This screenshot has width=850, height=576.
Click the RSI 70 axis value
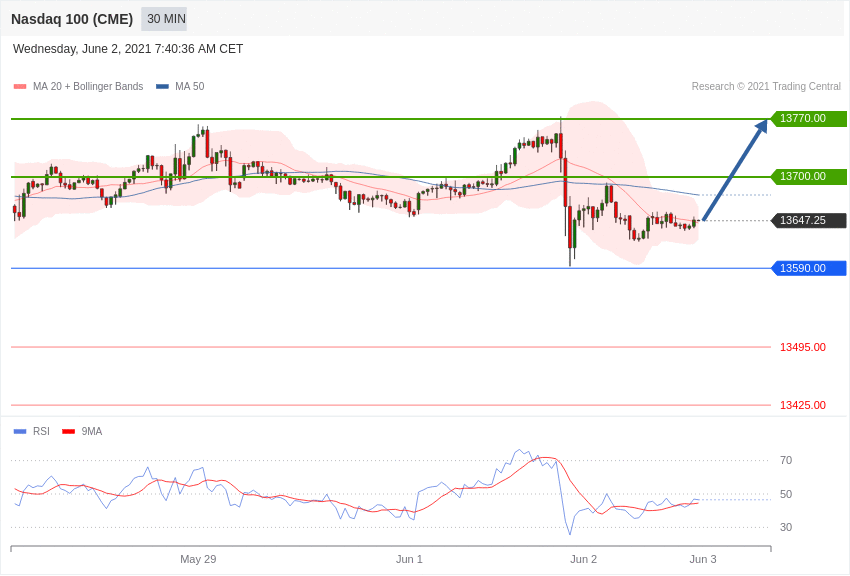786,461
